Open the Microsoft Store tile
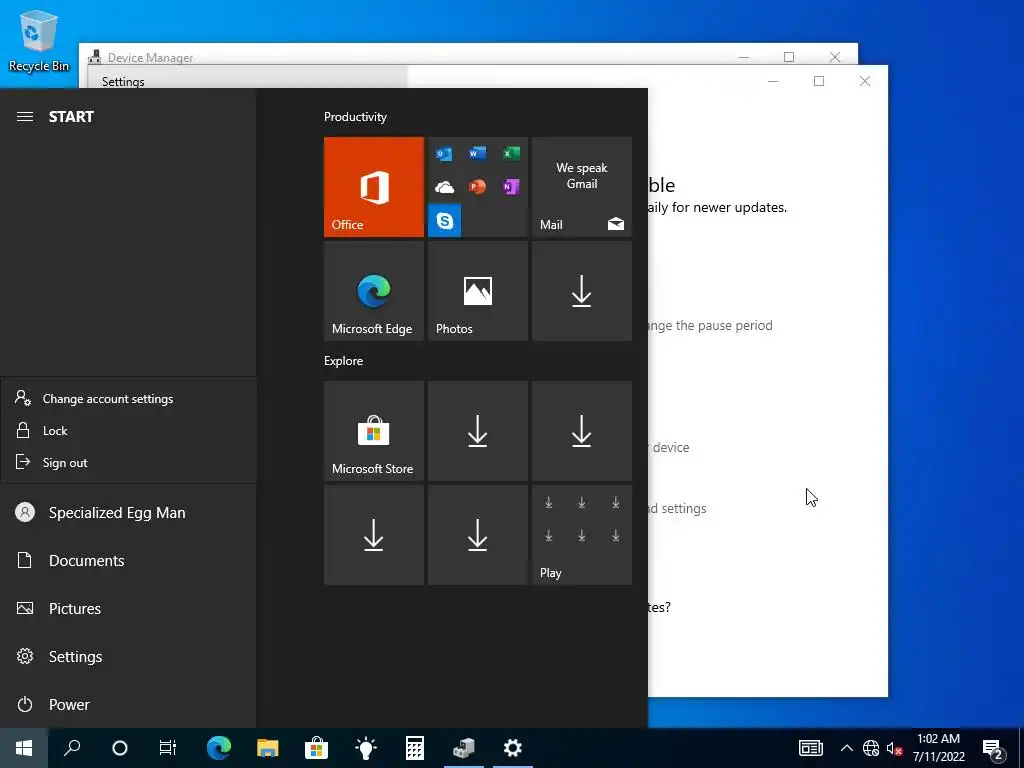The image size is (1024, 768). [x=374, y=431]
